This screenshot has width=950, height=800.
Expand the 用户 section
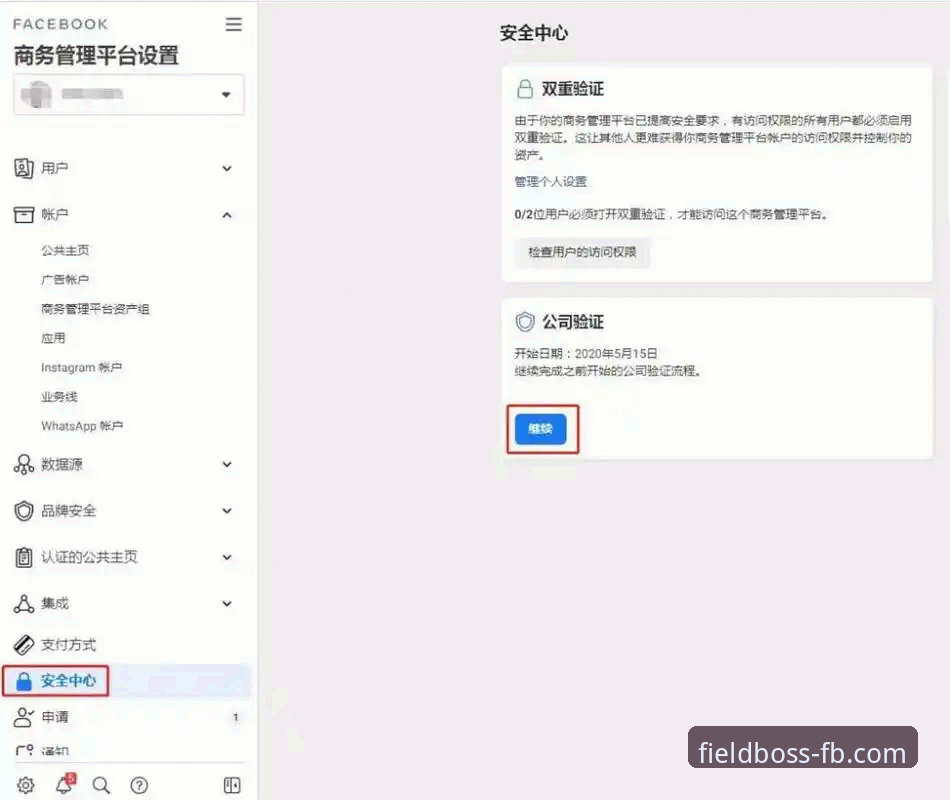tap(227, 168)
